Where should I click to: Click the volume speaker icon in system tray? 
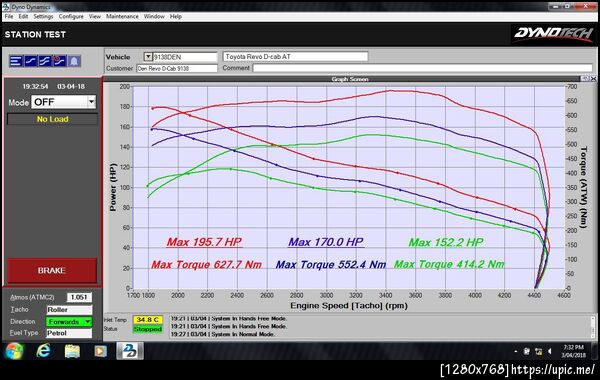click(550, 351)
